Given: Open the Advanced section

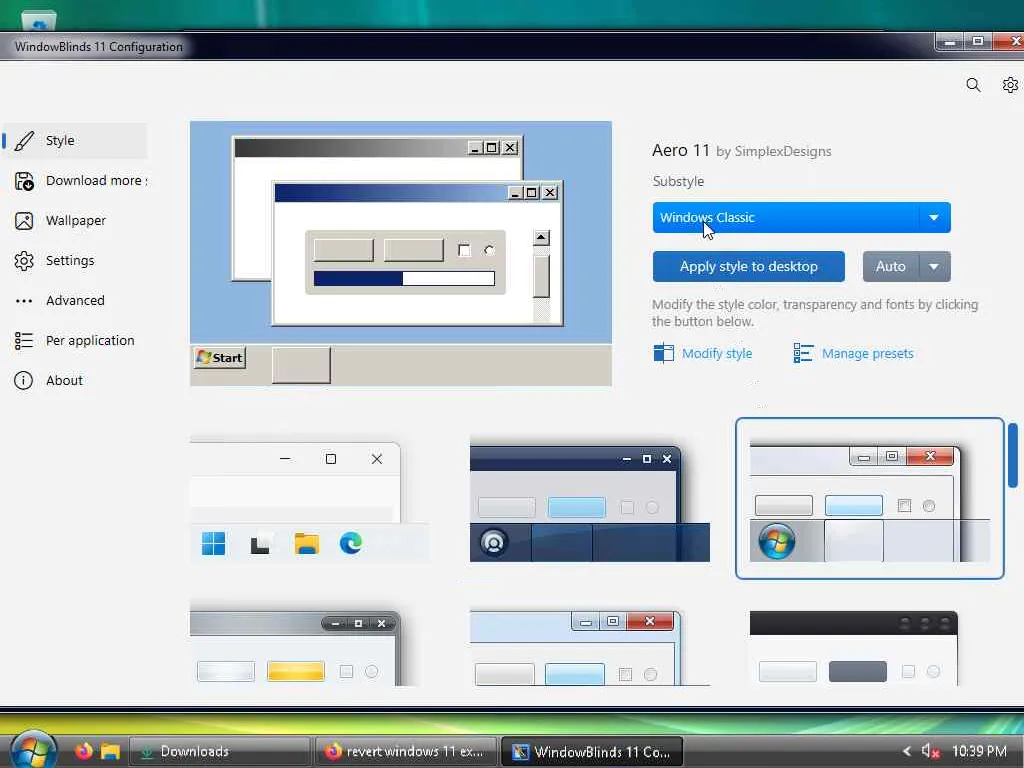Looking at the screenshot, I should coord(75,301).
